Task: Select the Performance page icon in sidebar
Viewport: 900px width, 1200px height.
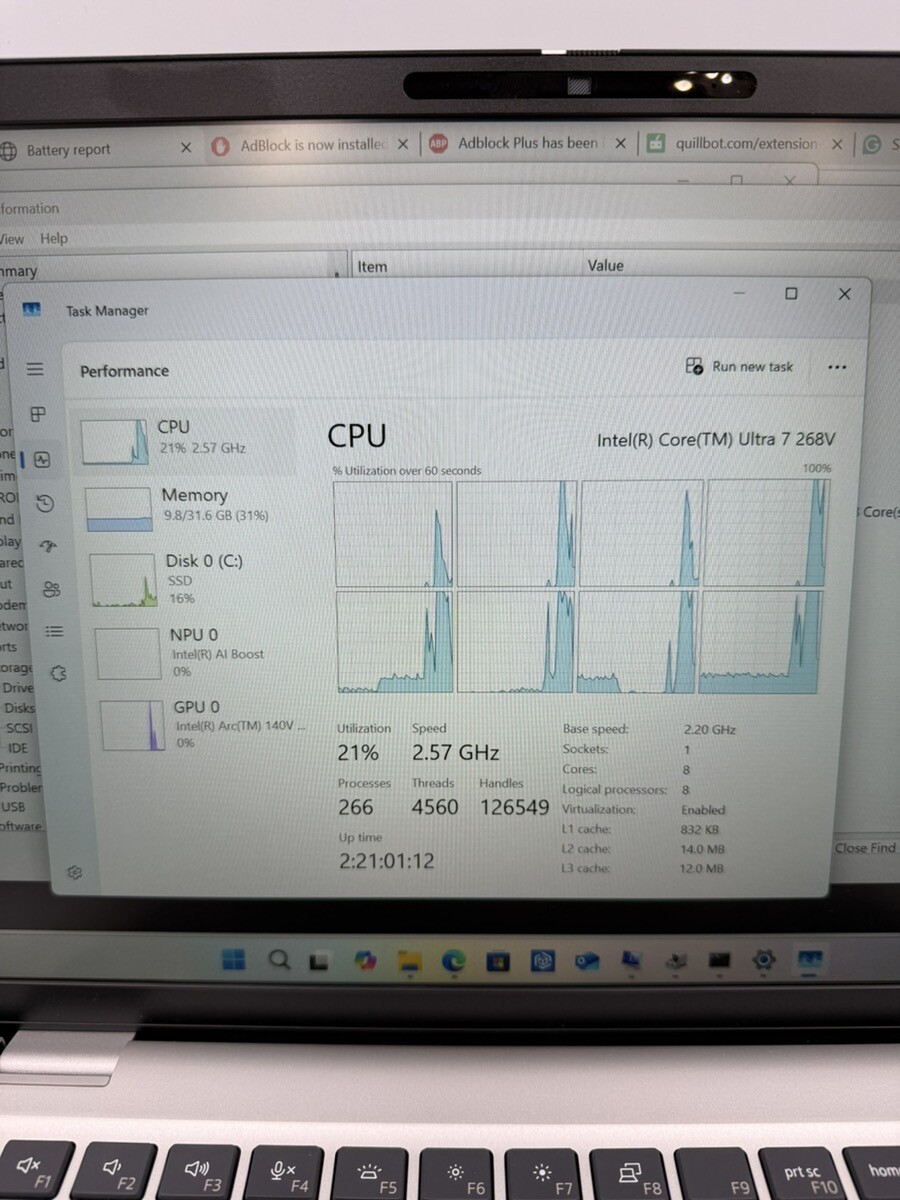Action: (x=41, y=460)
